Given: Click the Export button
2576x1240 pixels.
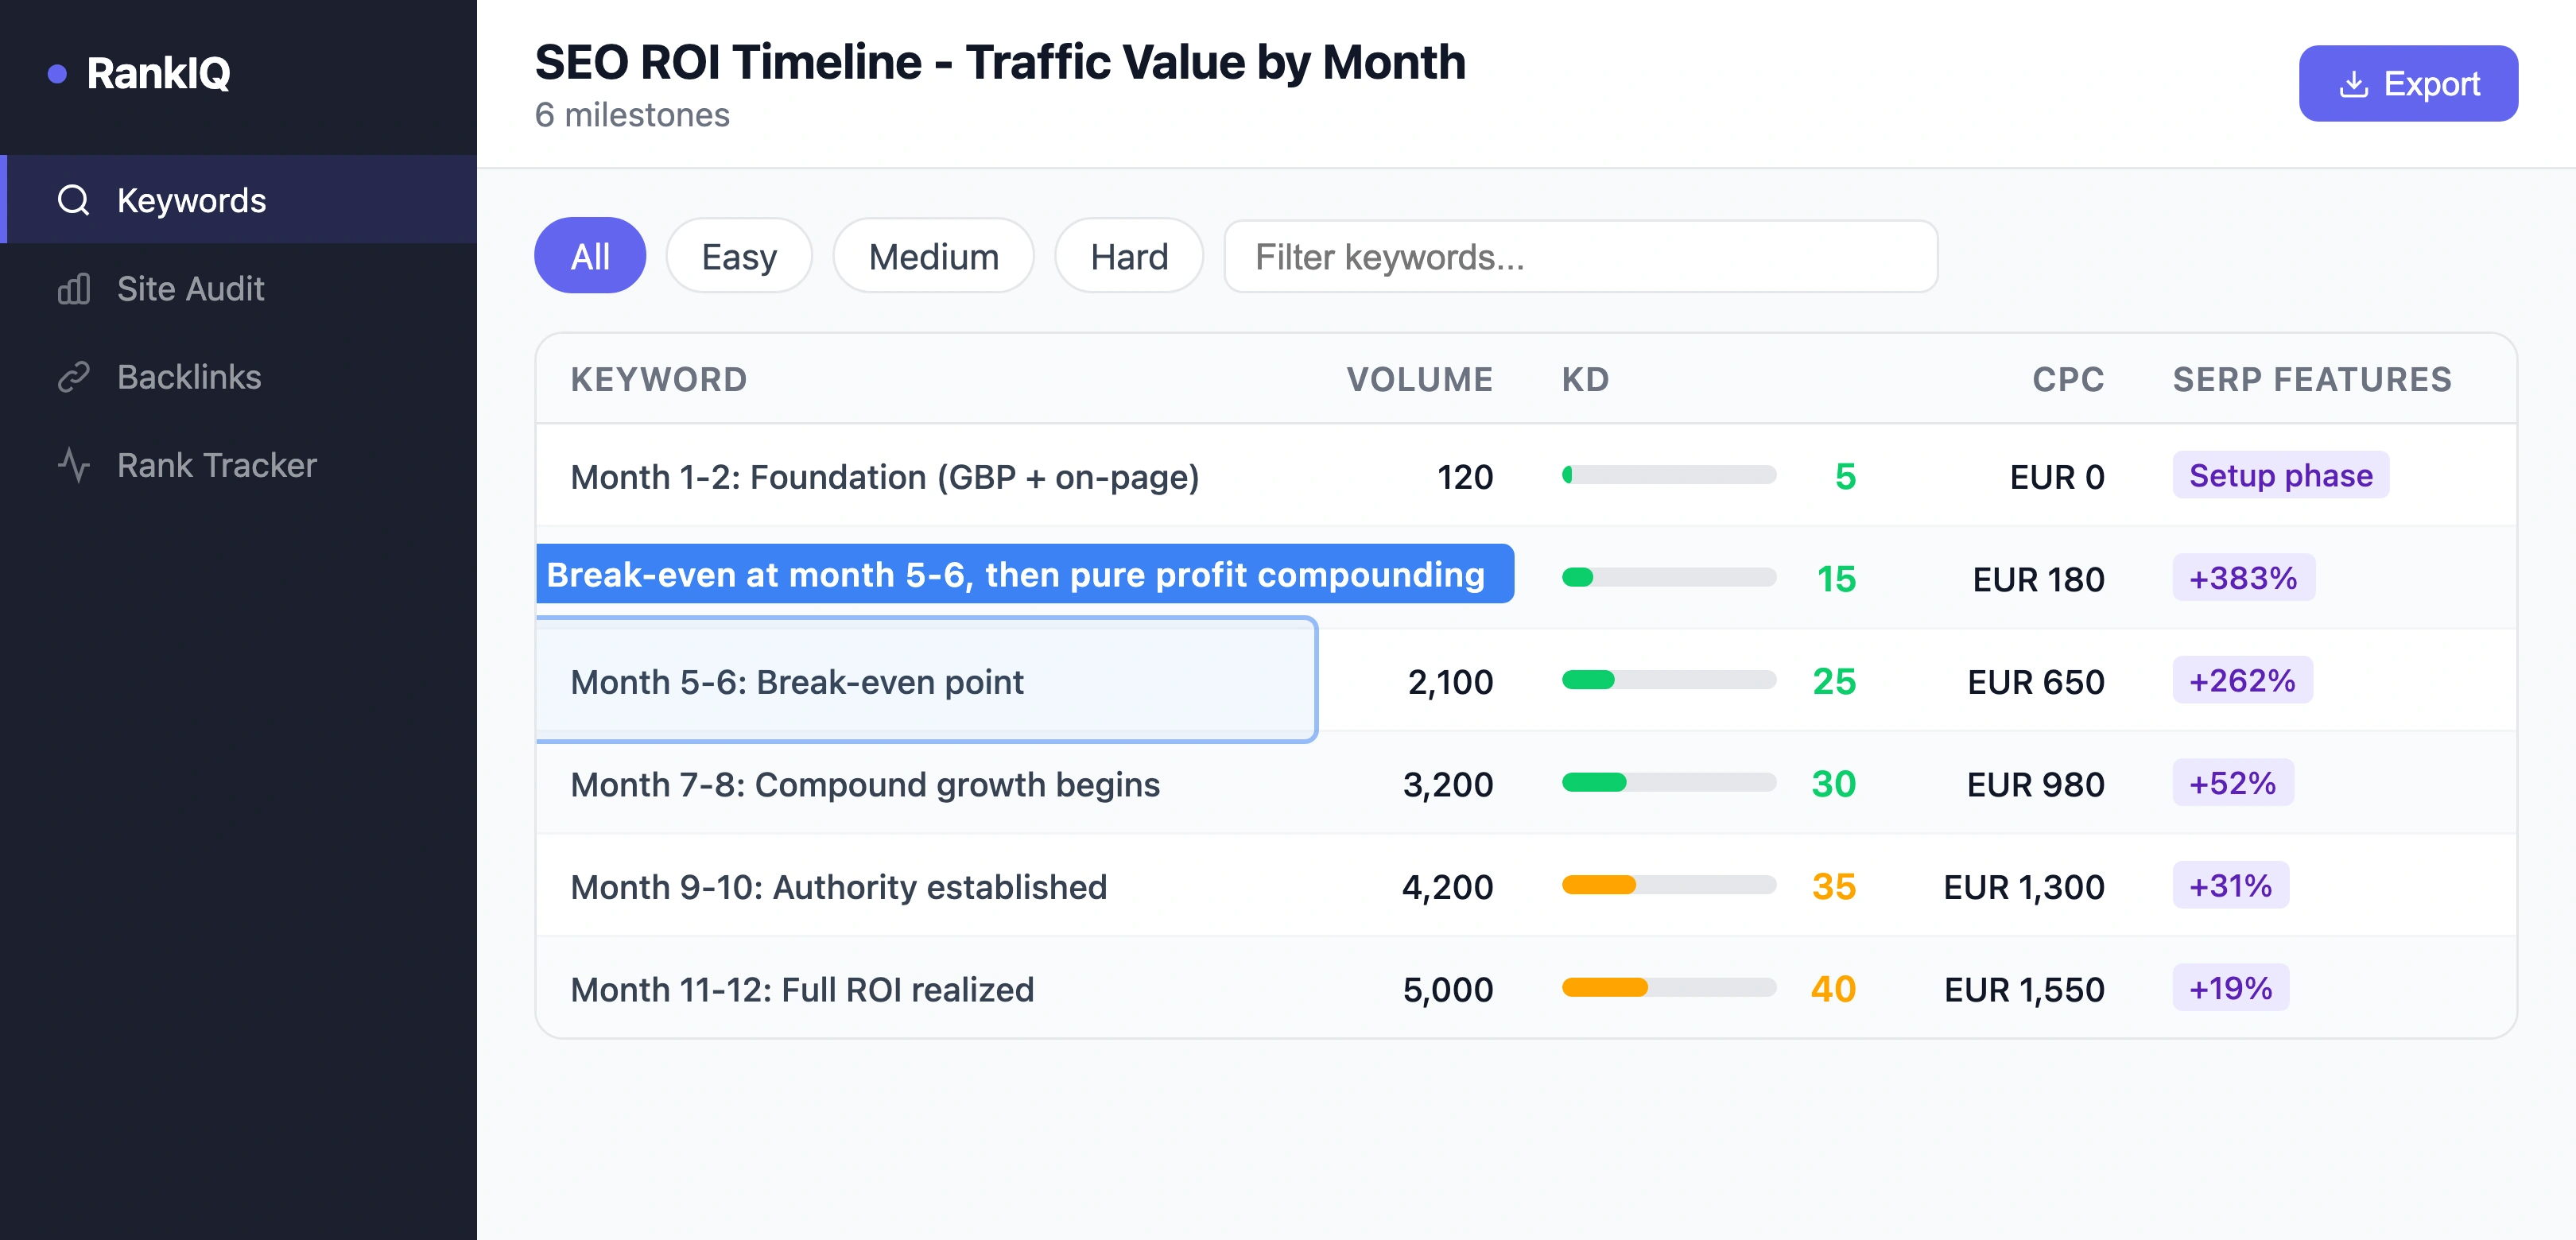Looking at the screenshot, I should [2408, 83].
